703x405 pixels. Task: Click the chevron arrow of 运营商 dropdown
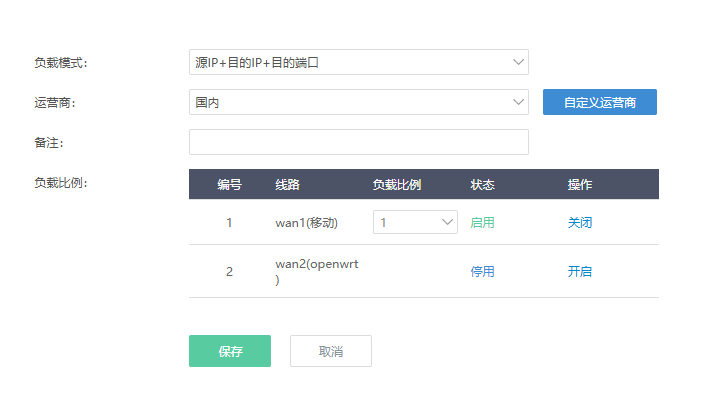point(518,102)
